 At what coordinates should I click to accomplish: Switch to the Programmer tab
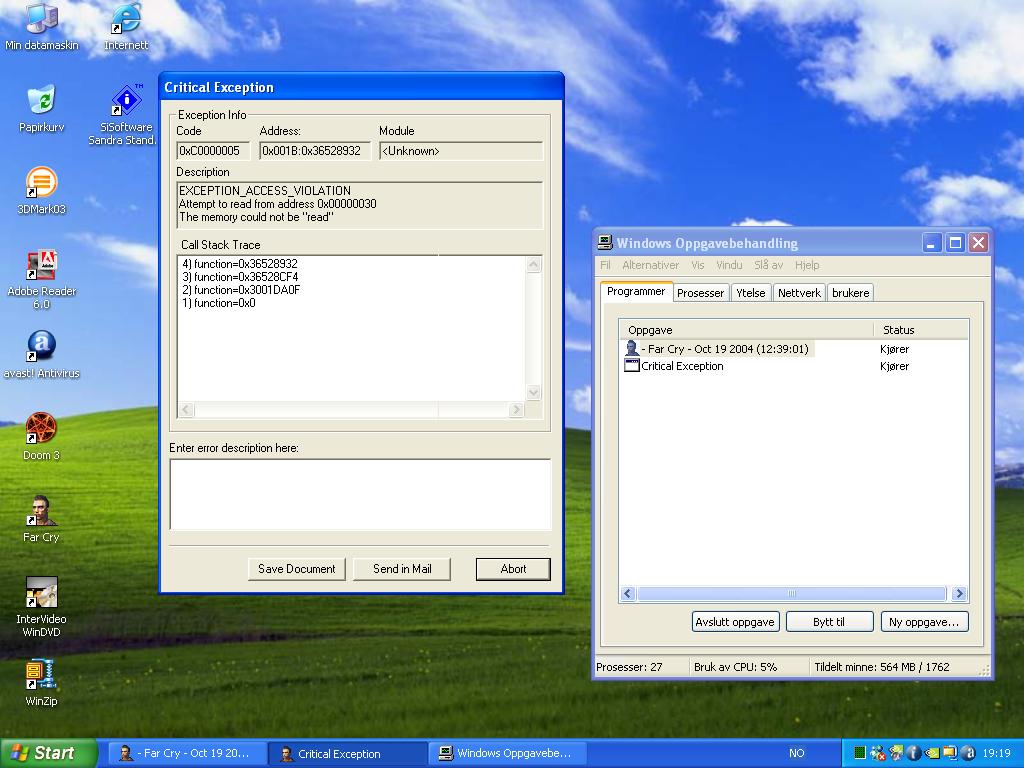tap(636, 291)
